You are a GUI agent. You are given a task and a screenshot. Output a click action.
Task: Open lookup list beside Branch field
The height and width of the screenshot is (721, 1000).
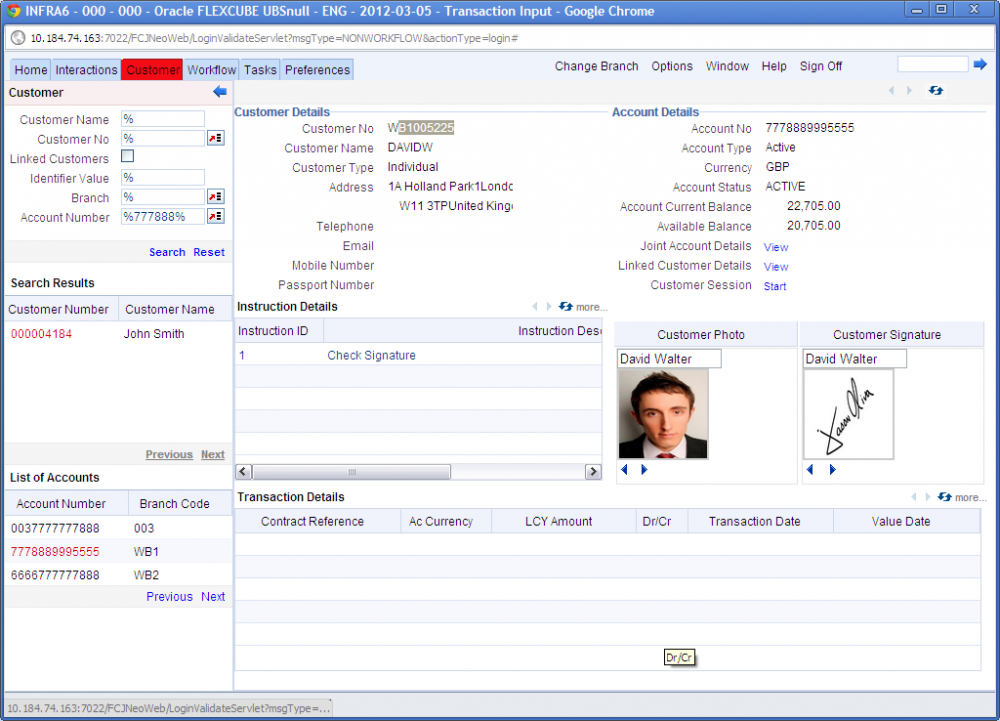pos(216,197)
